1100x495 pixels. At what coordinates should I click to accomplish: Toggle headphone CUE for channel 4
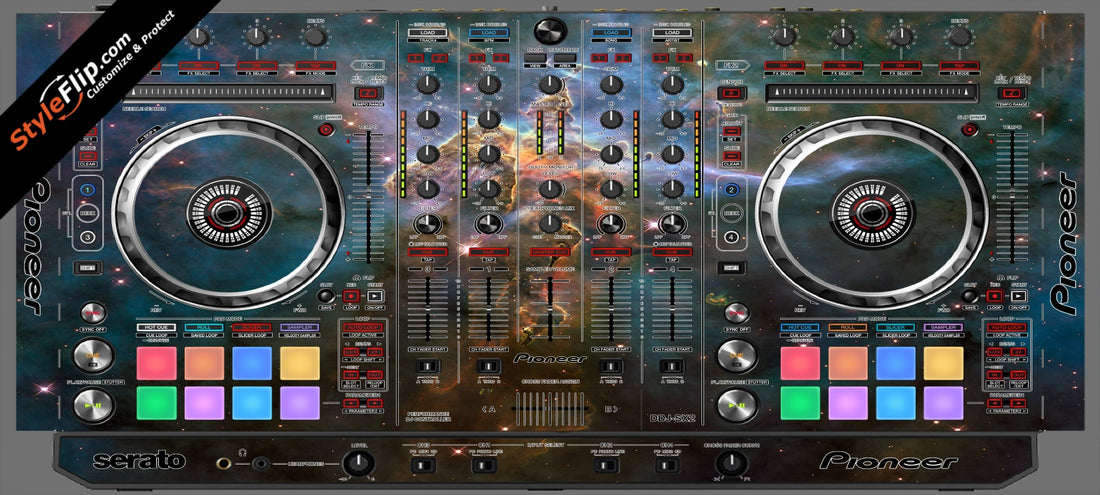(x=672, y=251)
